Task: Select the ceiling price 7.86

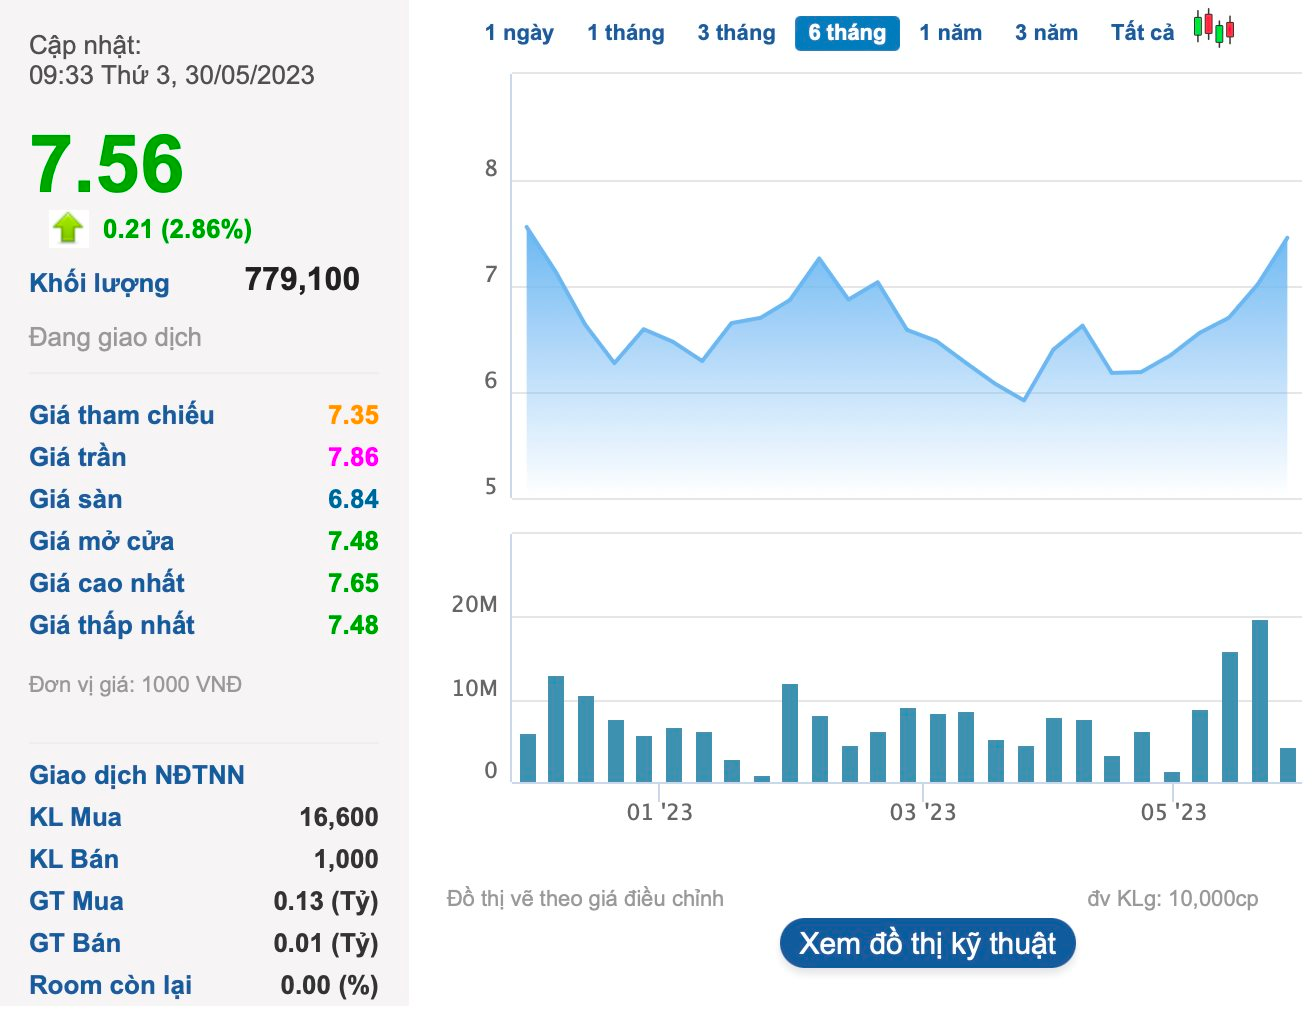Action: [x=354, y=457]
